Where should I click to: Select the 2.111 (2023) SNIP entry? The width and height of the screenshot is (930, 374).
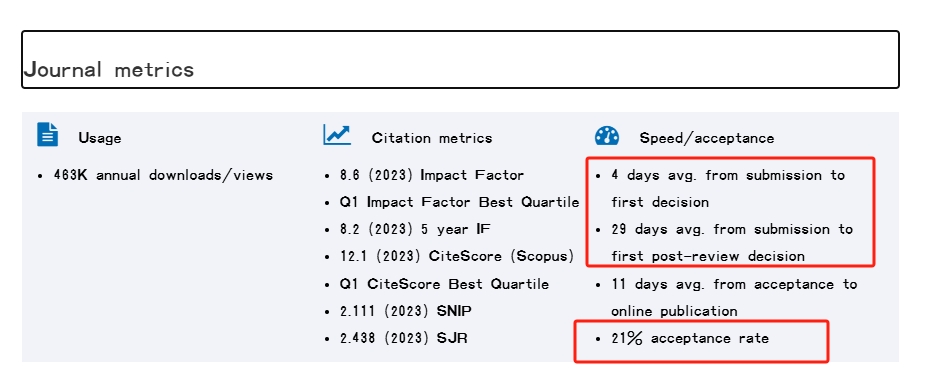click(406, 311)
